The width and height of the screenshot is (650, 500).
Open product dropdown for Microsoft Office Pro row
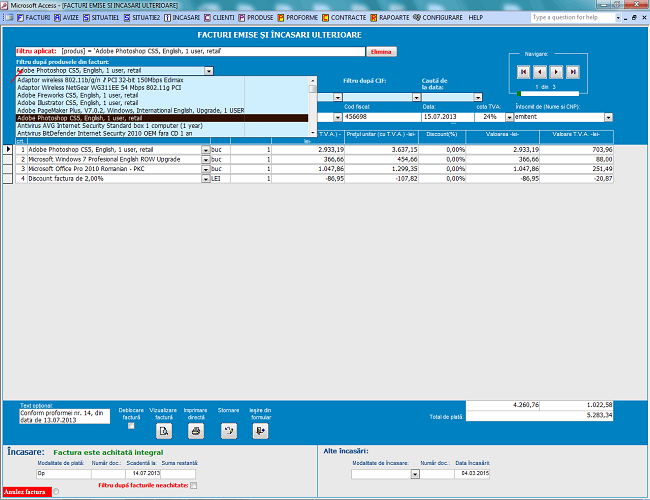tap(206, 169)
